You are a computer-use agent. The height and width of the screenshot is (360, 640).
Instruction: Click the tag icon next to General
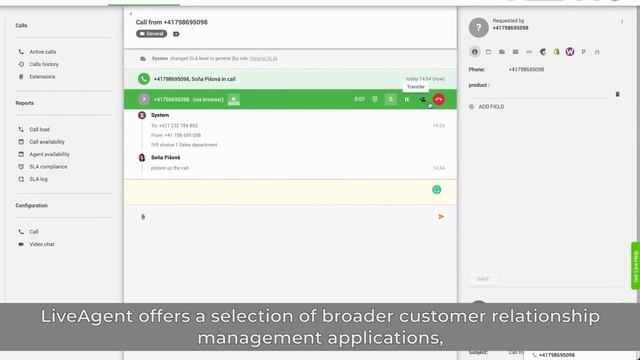tap(176, 34)
